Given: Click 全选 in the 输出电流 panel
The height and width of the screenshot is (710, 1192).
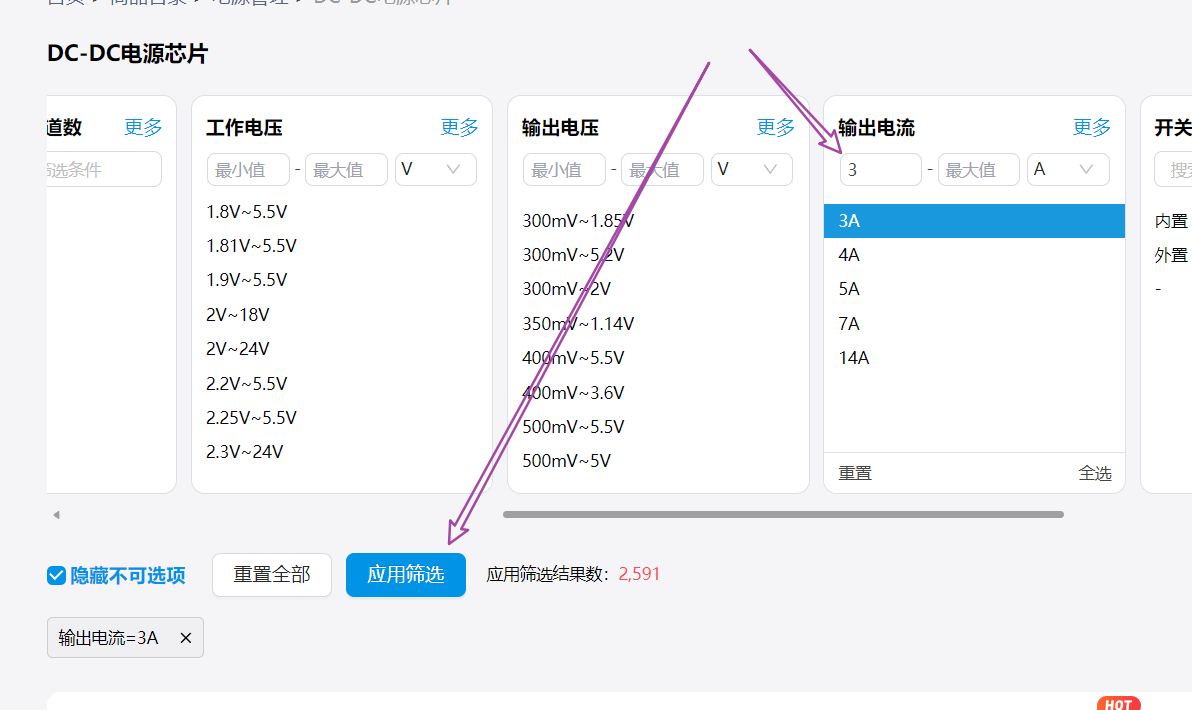Looking at the screenshot, I should coord(1094,473).
